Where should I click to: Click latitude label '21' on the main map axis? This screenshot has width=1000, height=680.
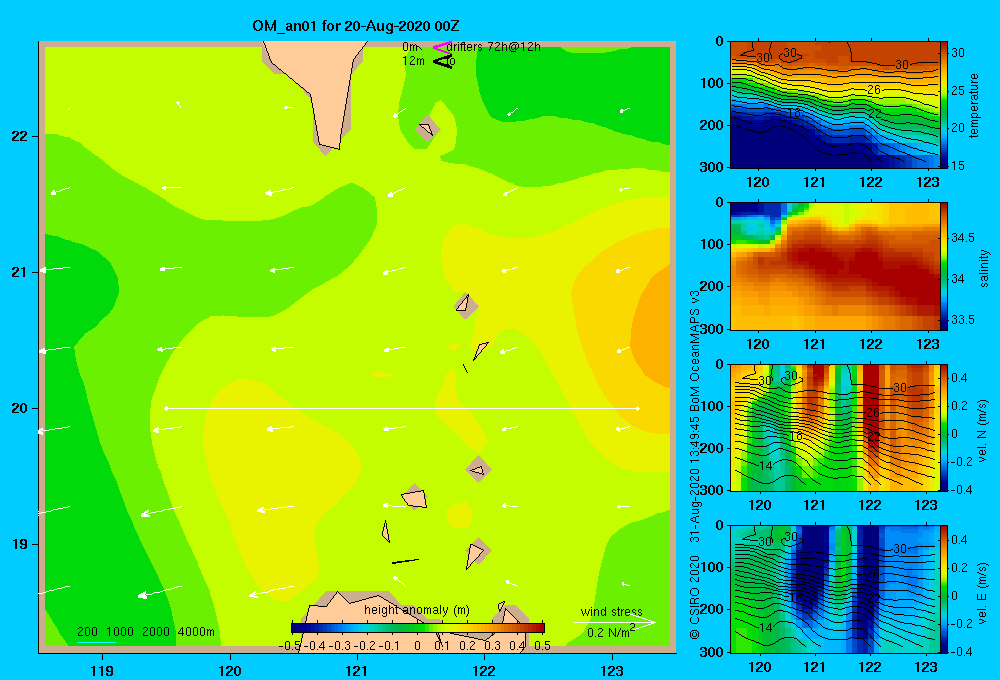coord(20,272)
